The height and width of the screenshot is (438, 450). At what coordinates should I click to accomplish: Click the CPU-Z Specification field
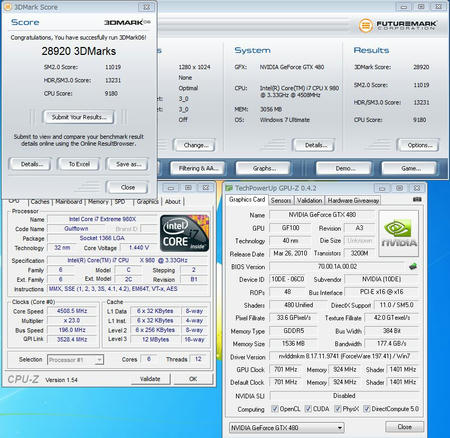pos(128,260)
